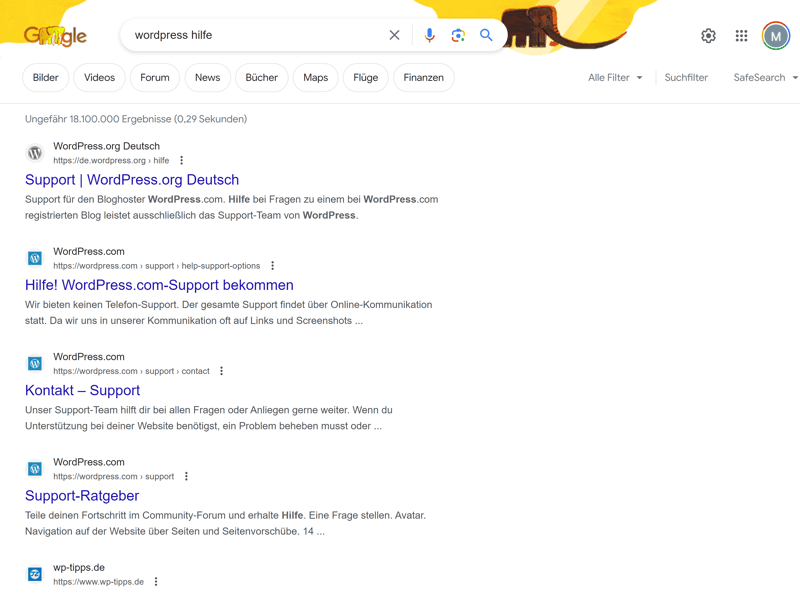Select the Videos filter chip
The height and width of the screenshot is (595, 800).
[99, 77]
